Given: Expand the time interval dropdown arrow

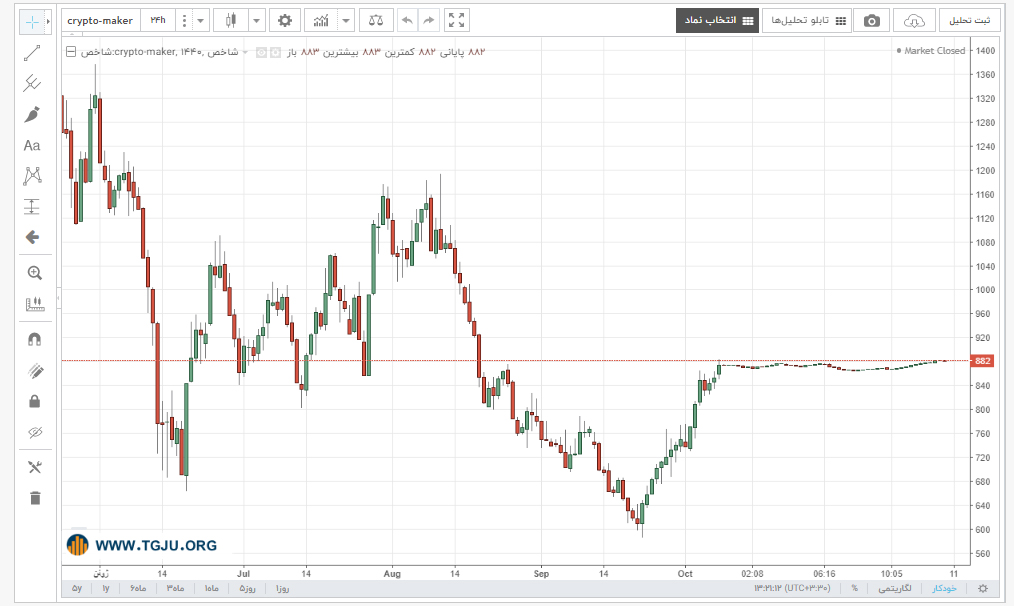Looking at the screenshot, I should click(x=200, y=21).
